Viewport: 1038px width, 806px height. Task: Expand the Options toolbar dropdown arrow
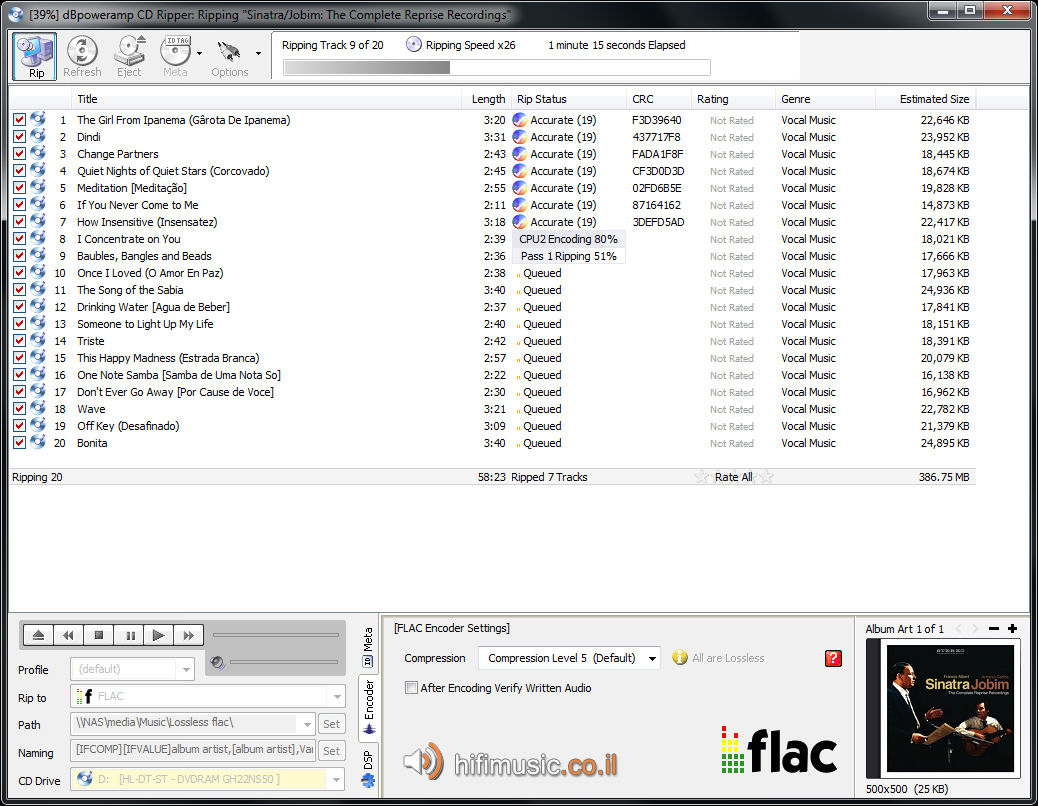258,54
